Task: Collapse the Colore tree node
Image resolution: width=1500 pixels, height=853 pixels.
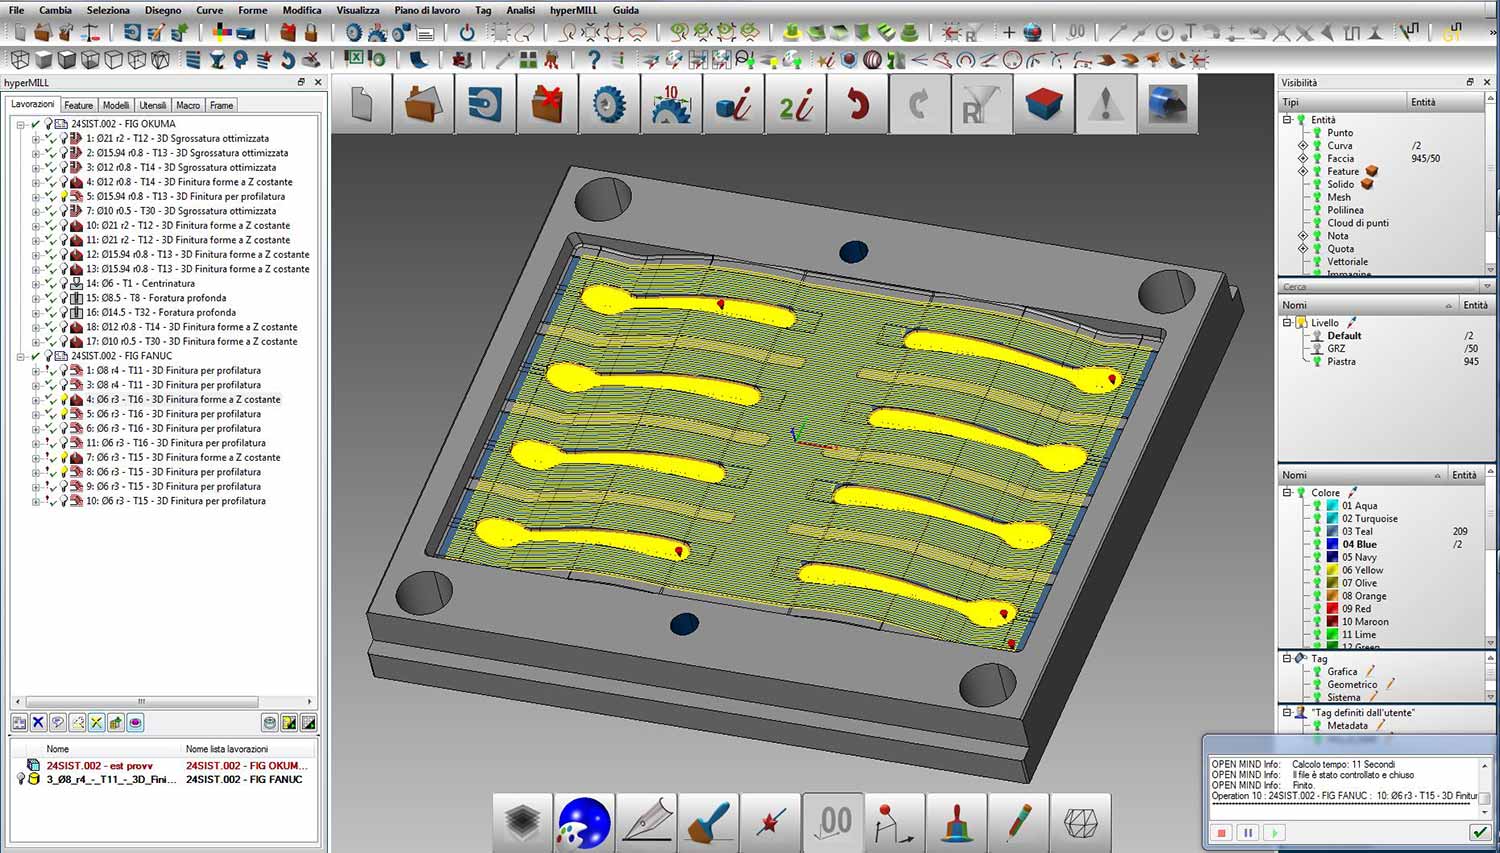Action: tap(1287, 492)
